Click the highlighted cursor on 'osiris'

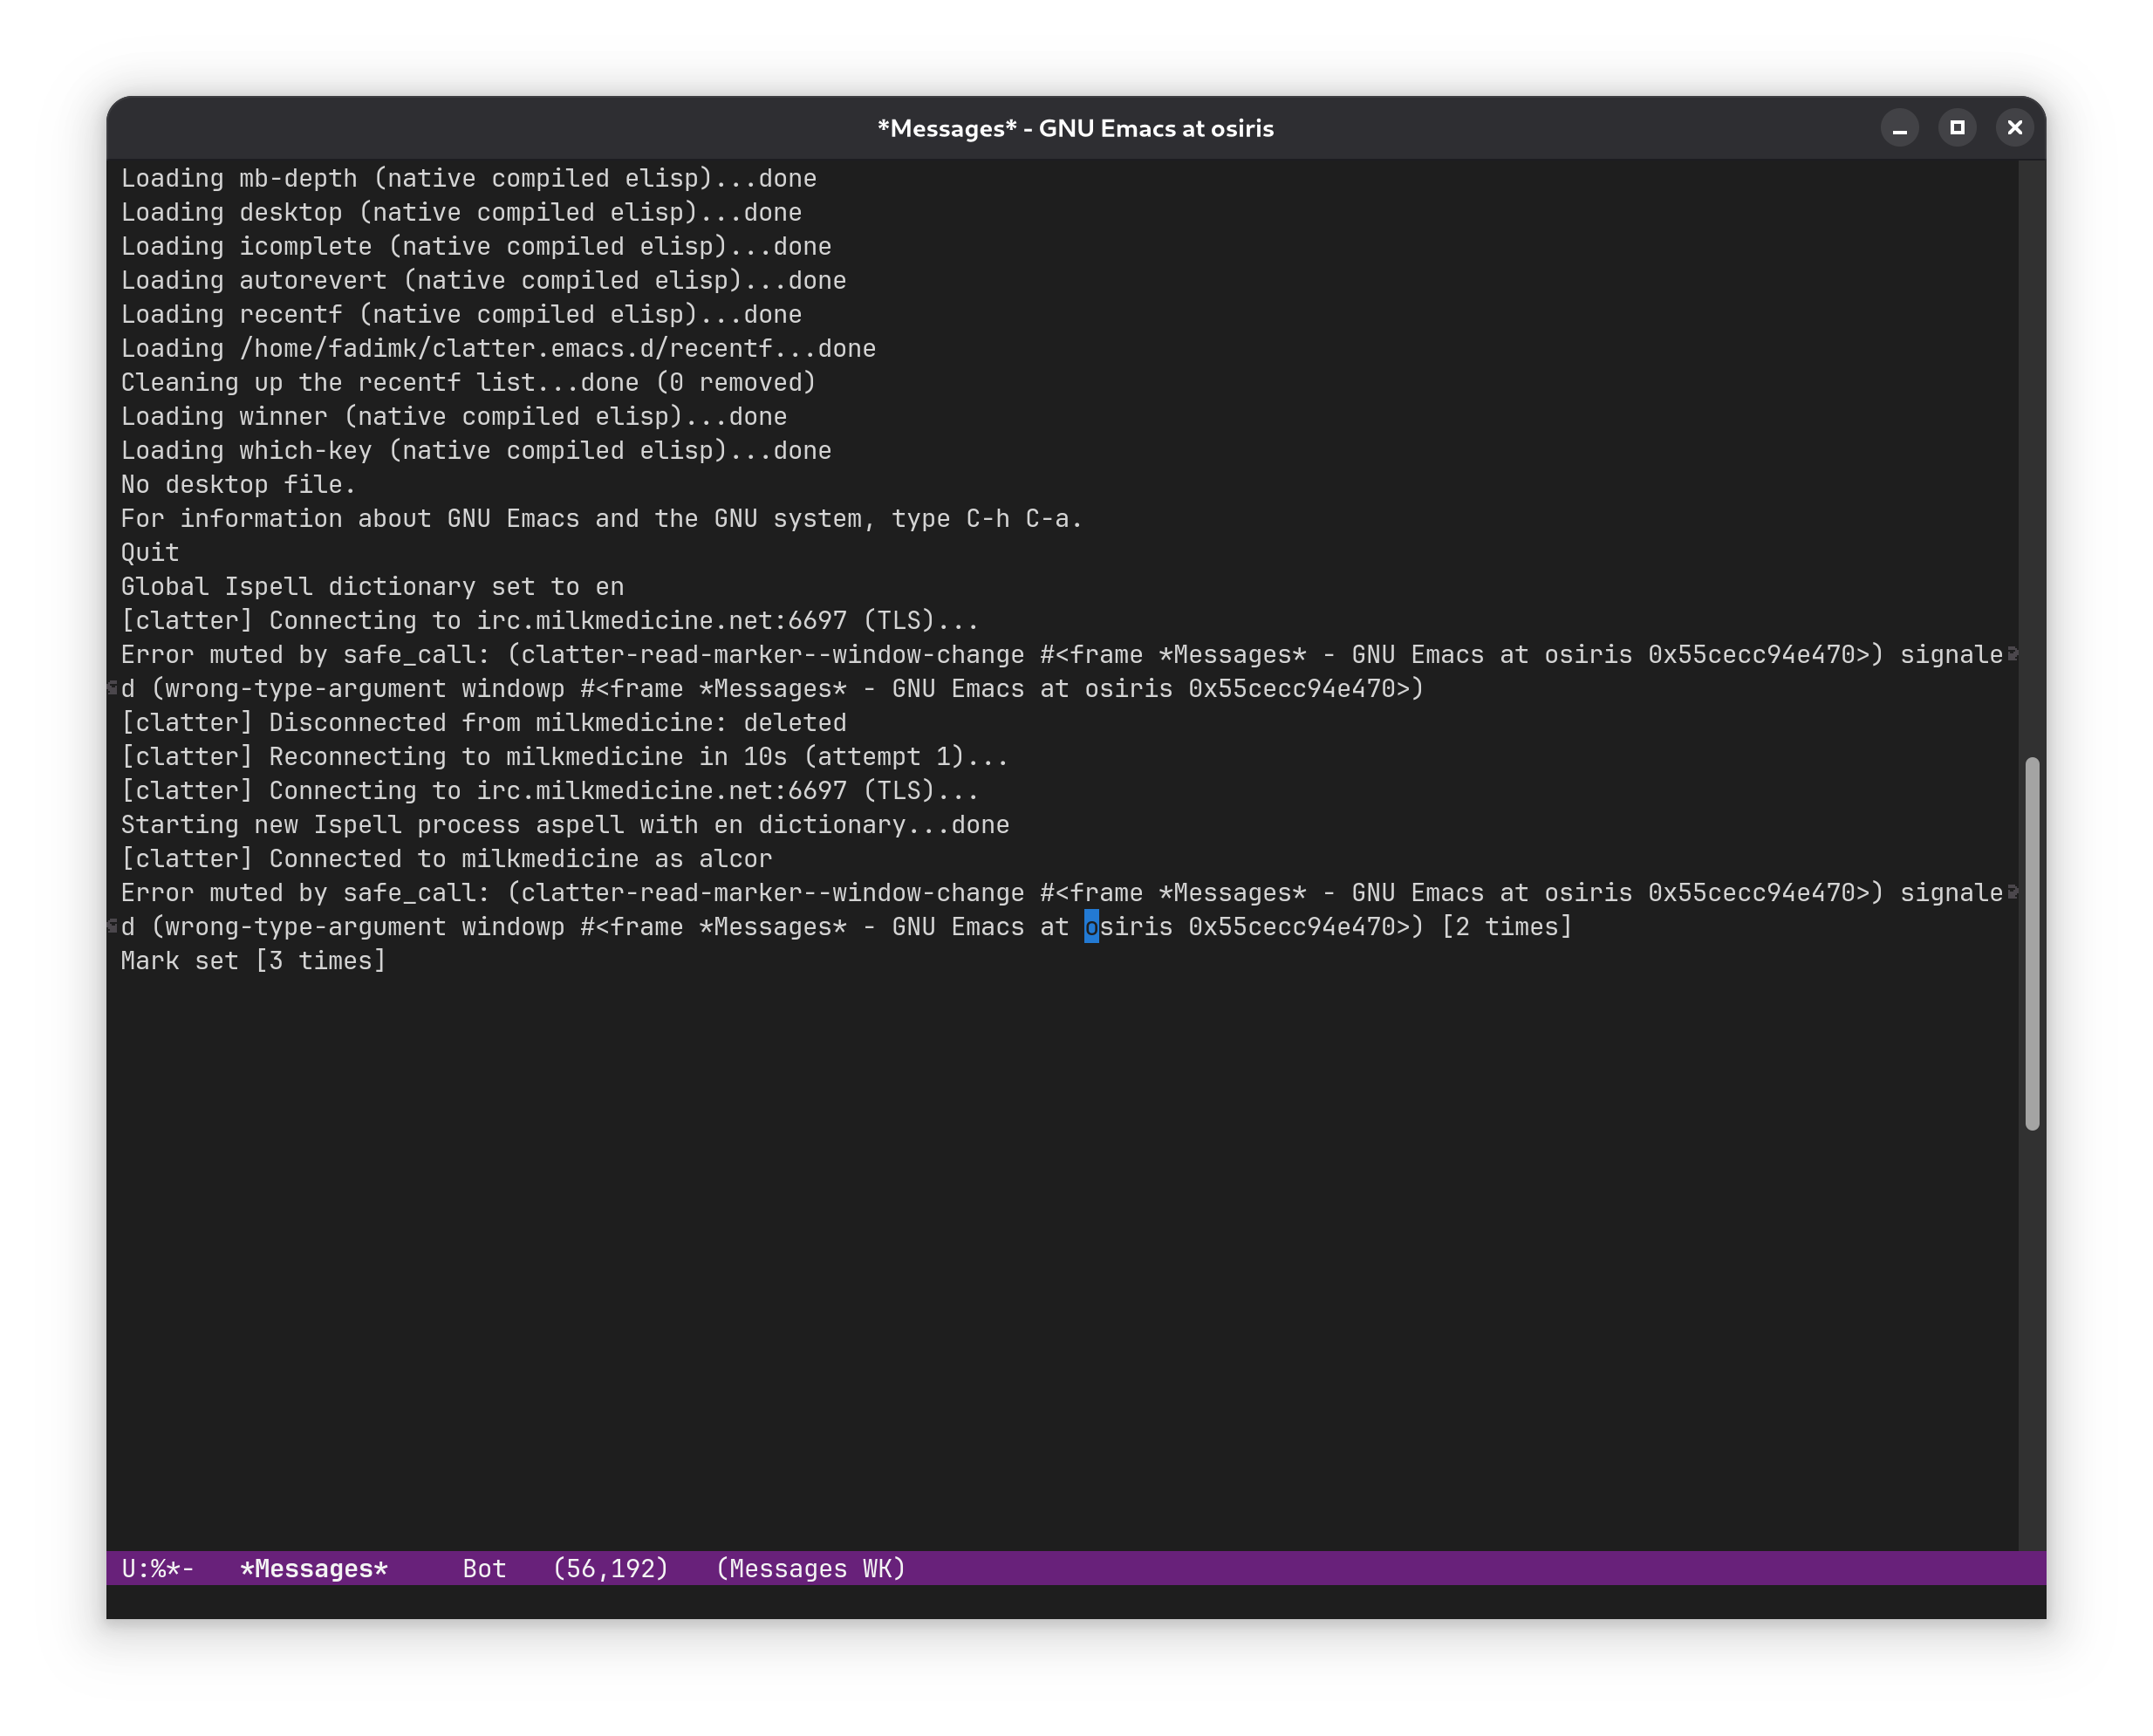tap(1091, 926)
